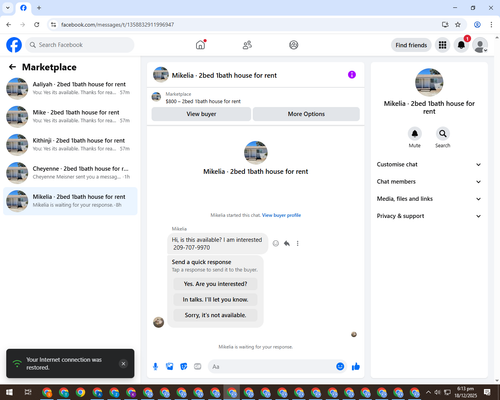
Task: Send quick response 'In talks. I'll let you know.'
Action: coord(215,300)
